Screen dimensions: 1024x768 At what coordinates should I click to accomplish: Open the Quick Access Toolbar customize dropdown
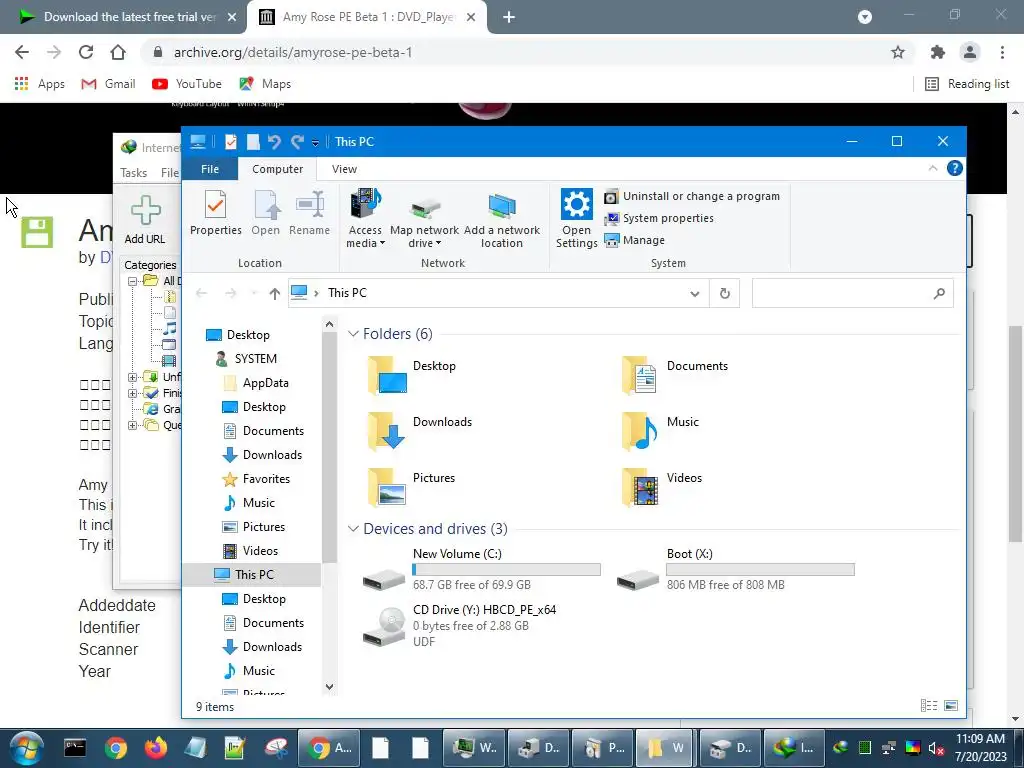[315, 142]
